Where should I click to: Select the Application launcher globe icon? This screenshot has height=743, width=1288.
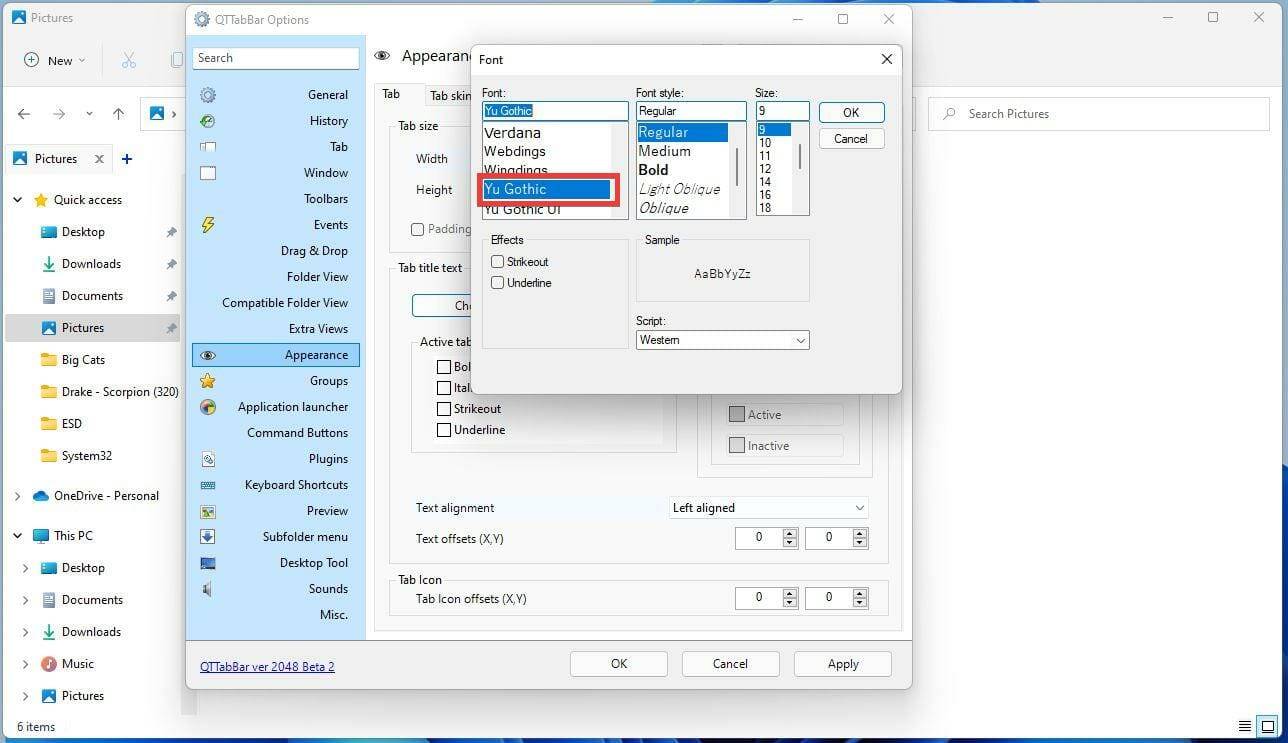(208, 407)
